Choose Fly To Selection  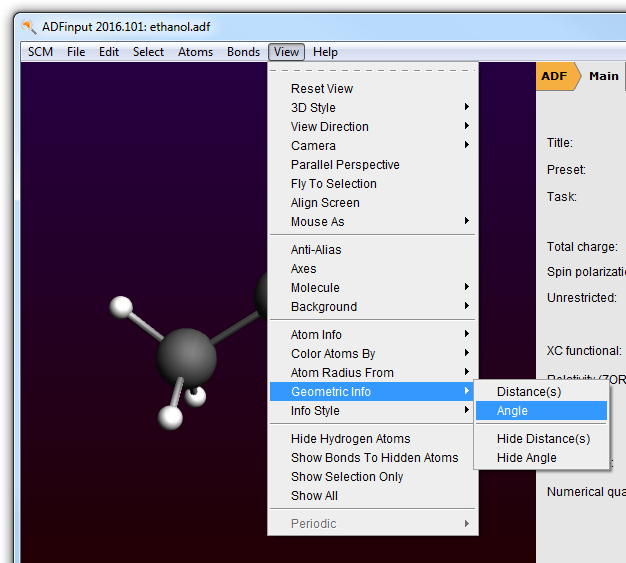pyautogui.click(x=372, y=184)
